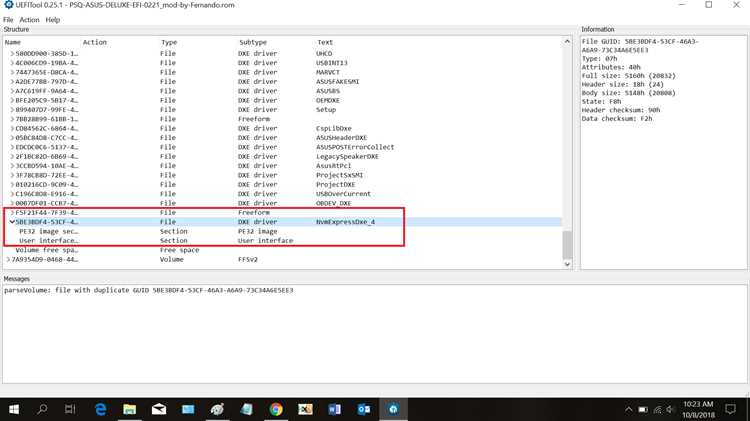
Task: Expand the Setup DXE driver entry
Action: [x=12, y=110]
